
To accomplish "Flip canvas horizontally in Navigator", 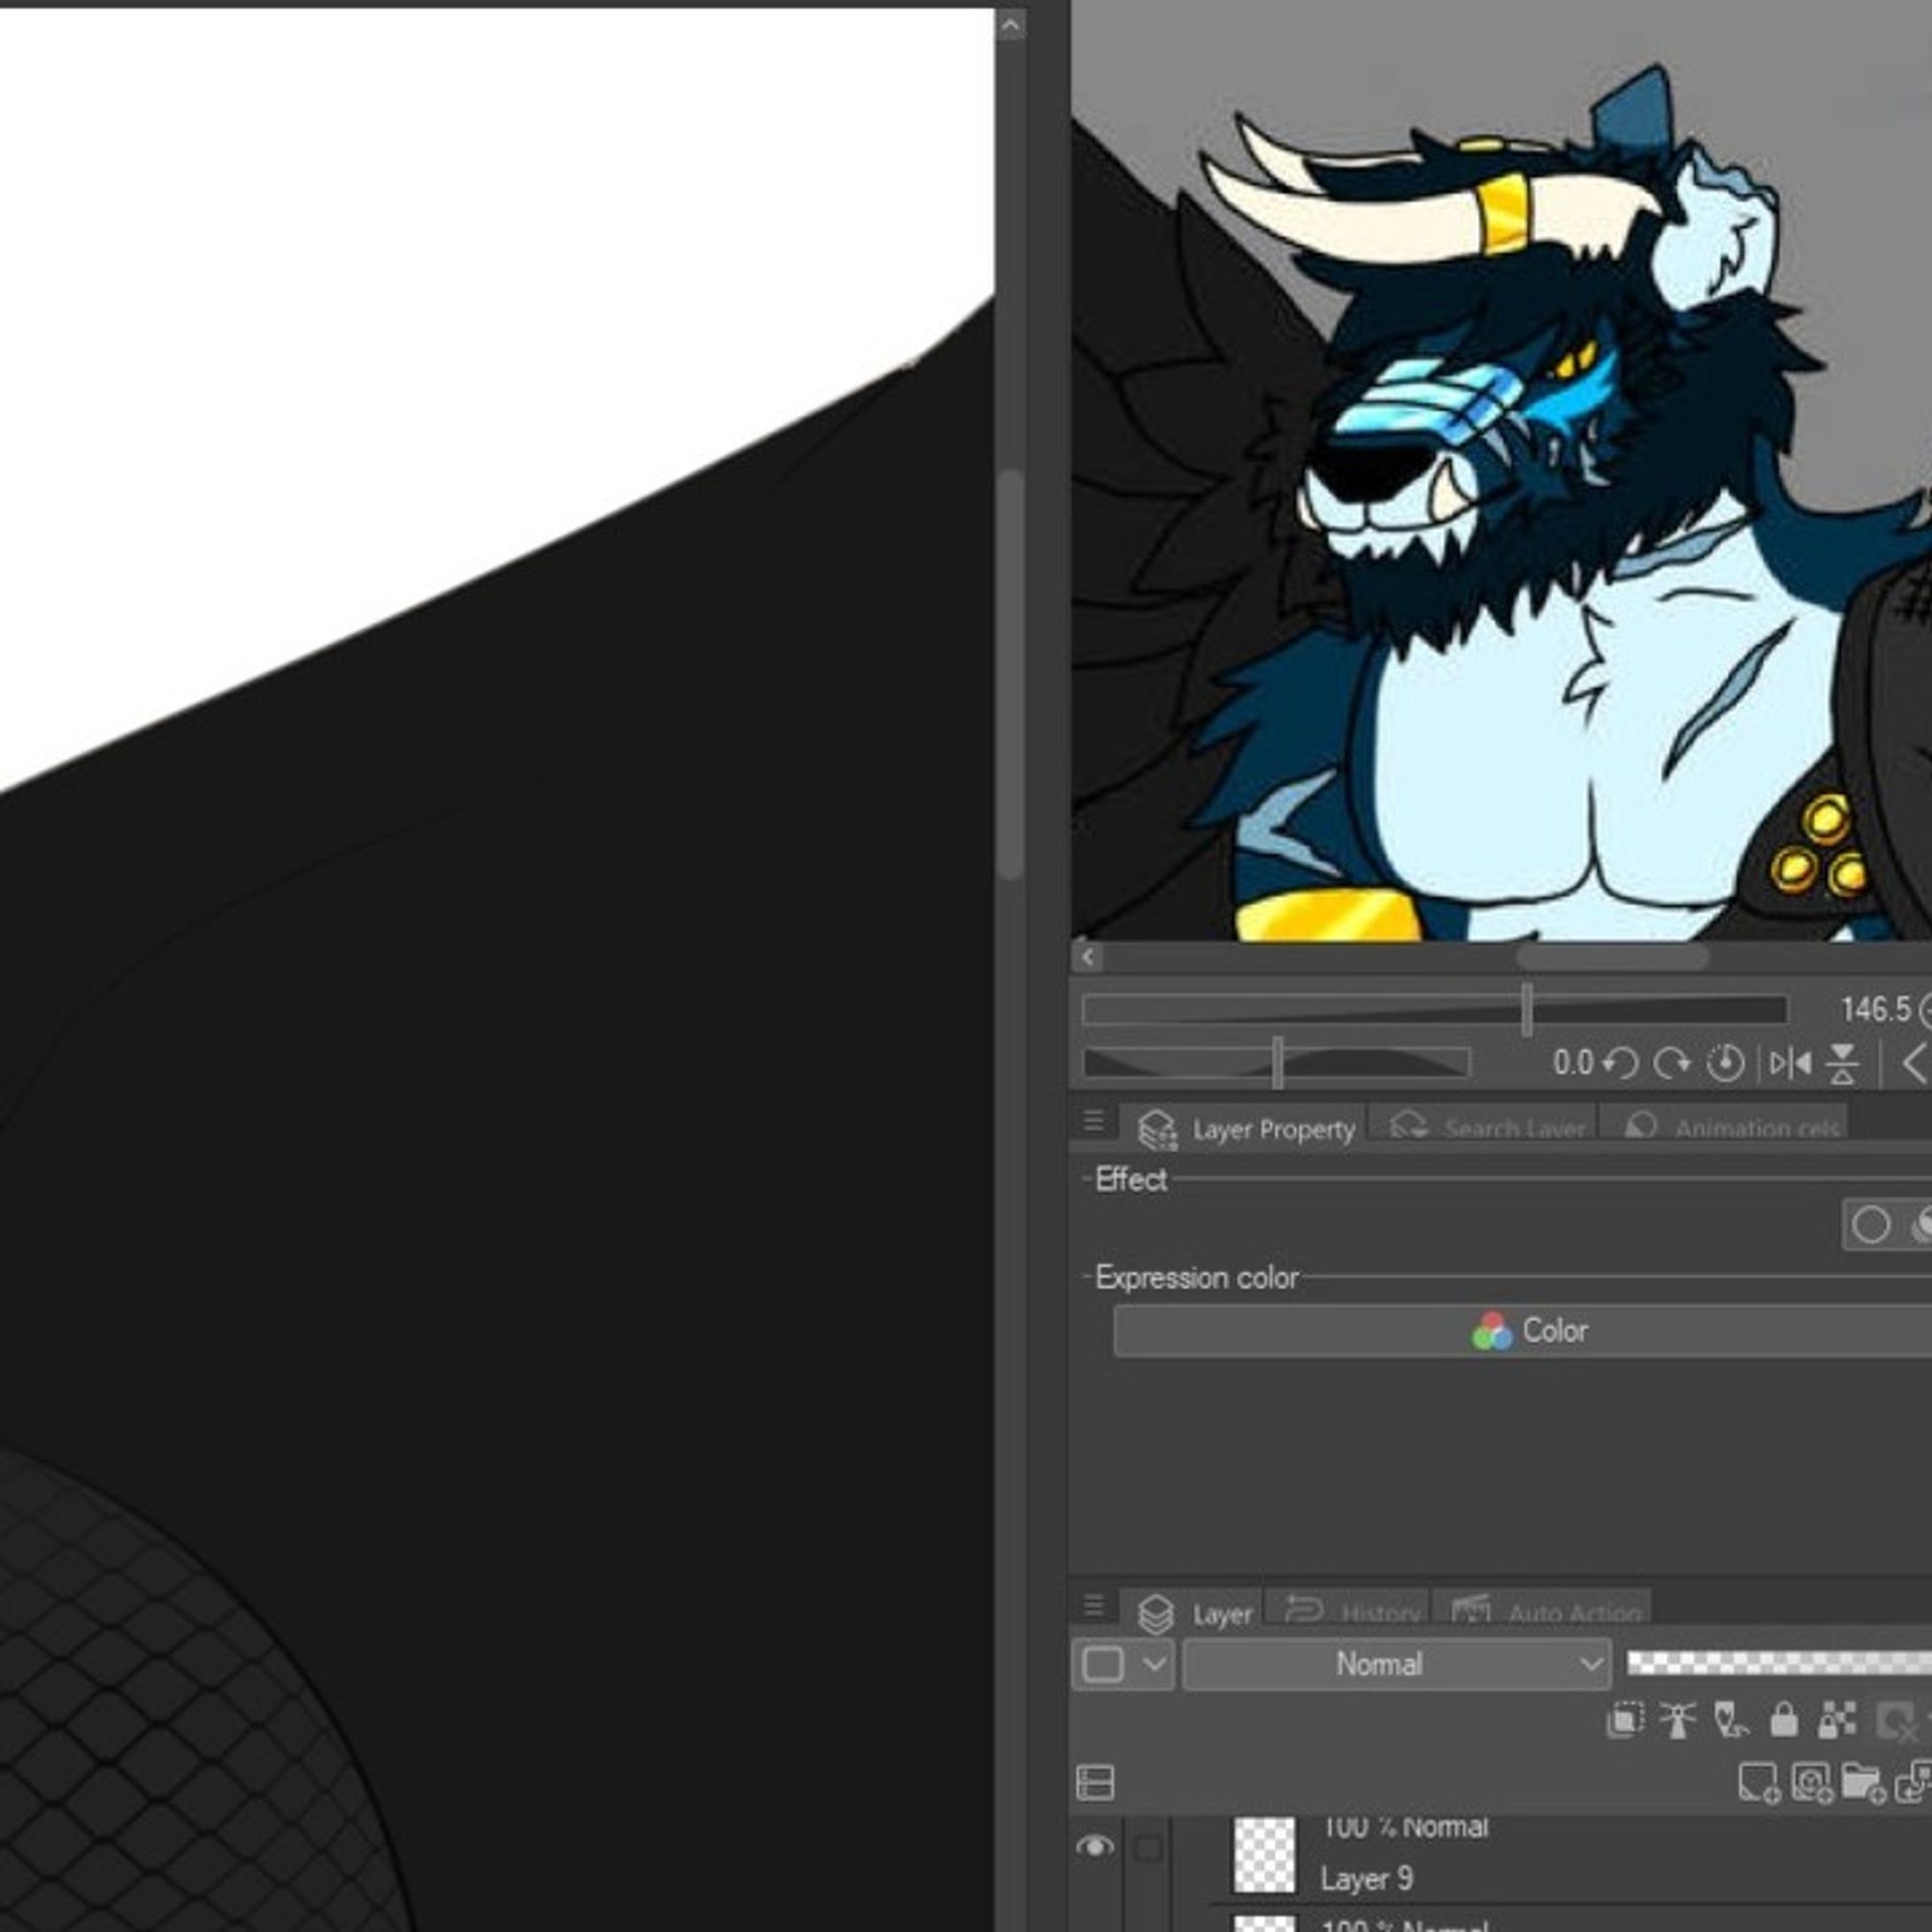I will tap(1789, 1063).
